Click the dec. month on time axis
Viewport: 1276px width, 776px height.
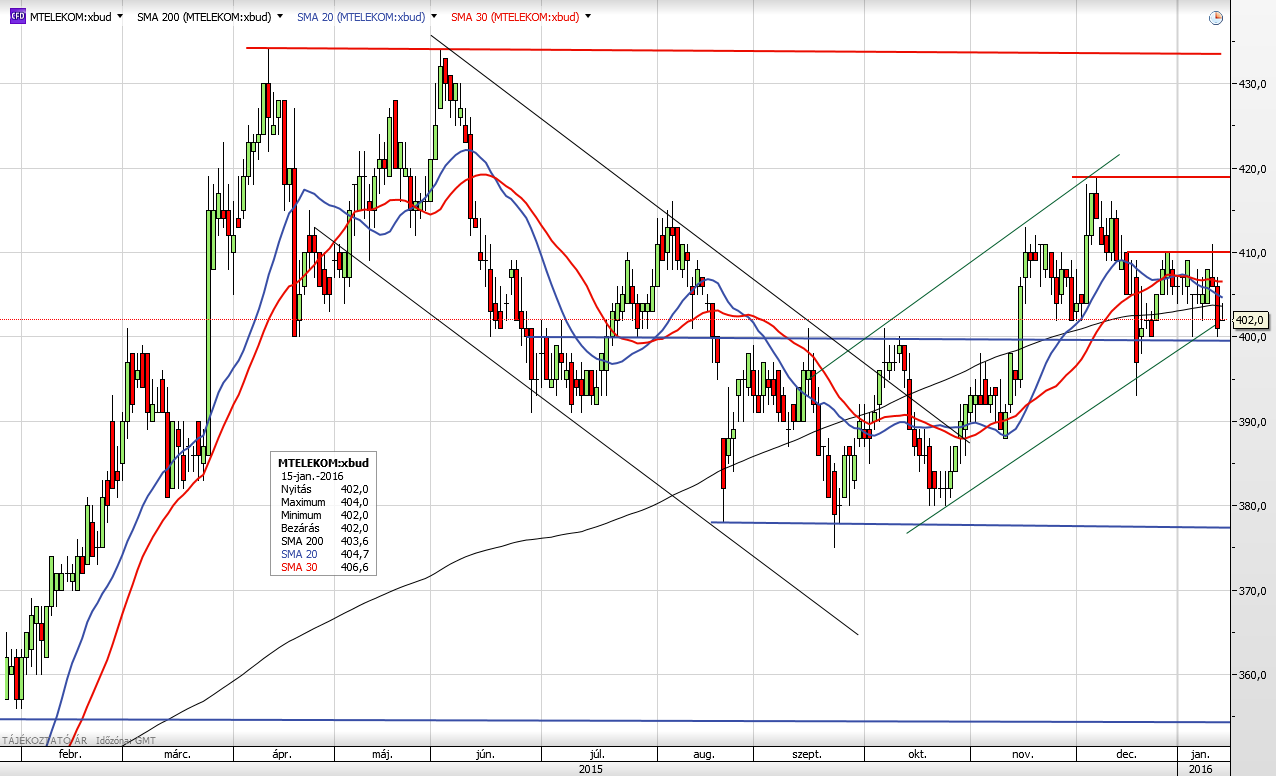point(1126,755)
